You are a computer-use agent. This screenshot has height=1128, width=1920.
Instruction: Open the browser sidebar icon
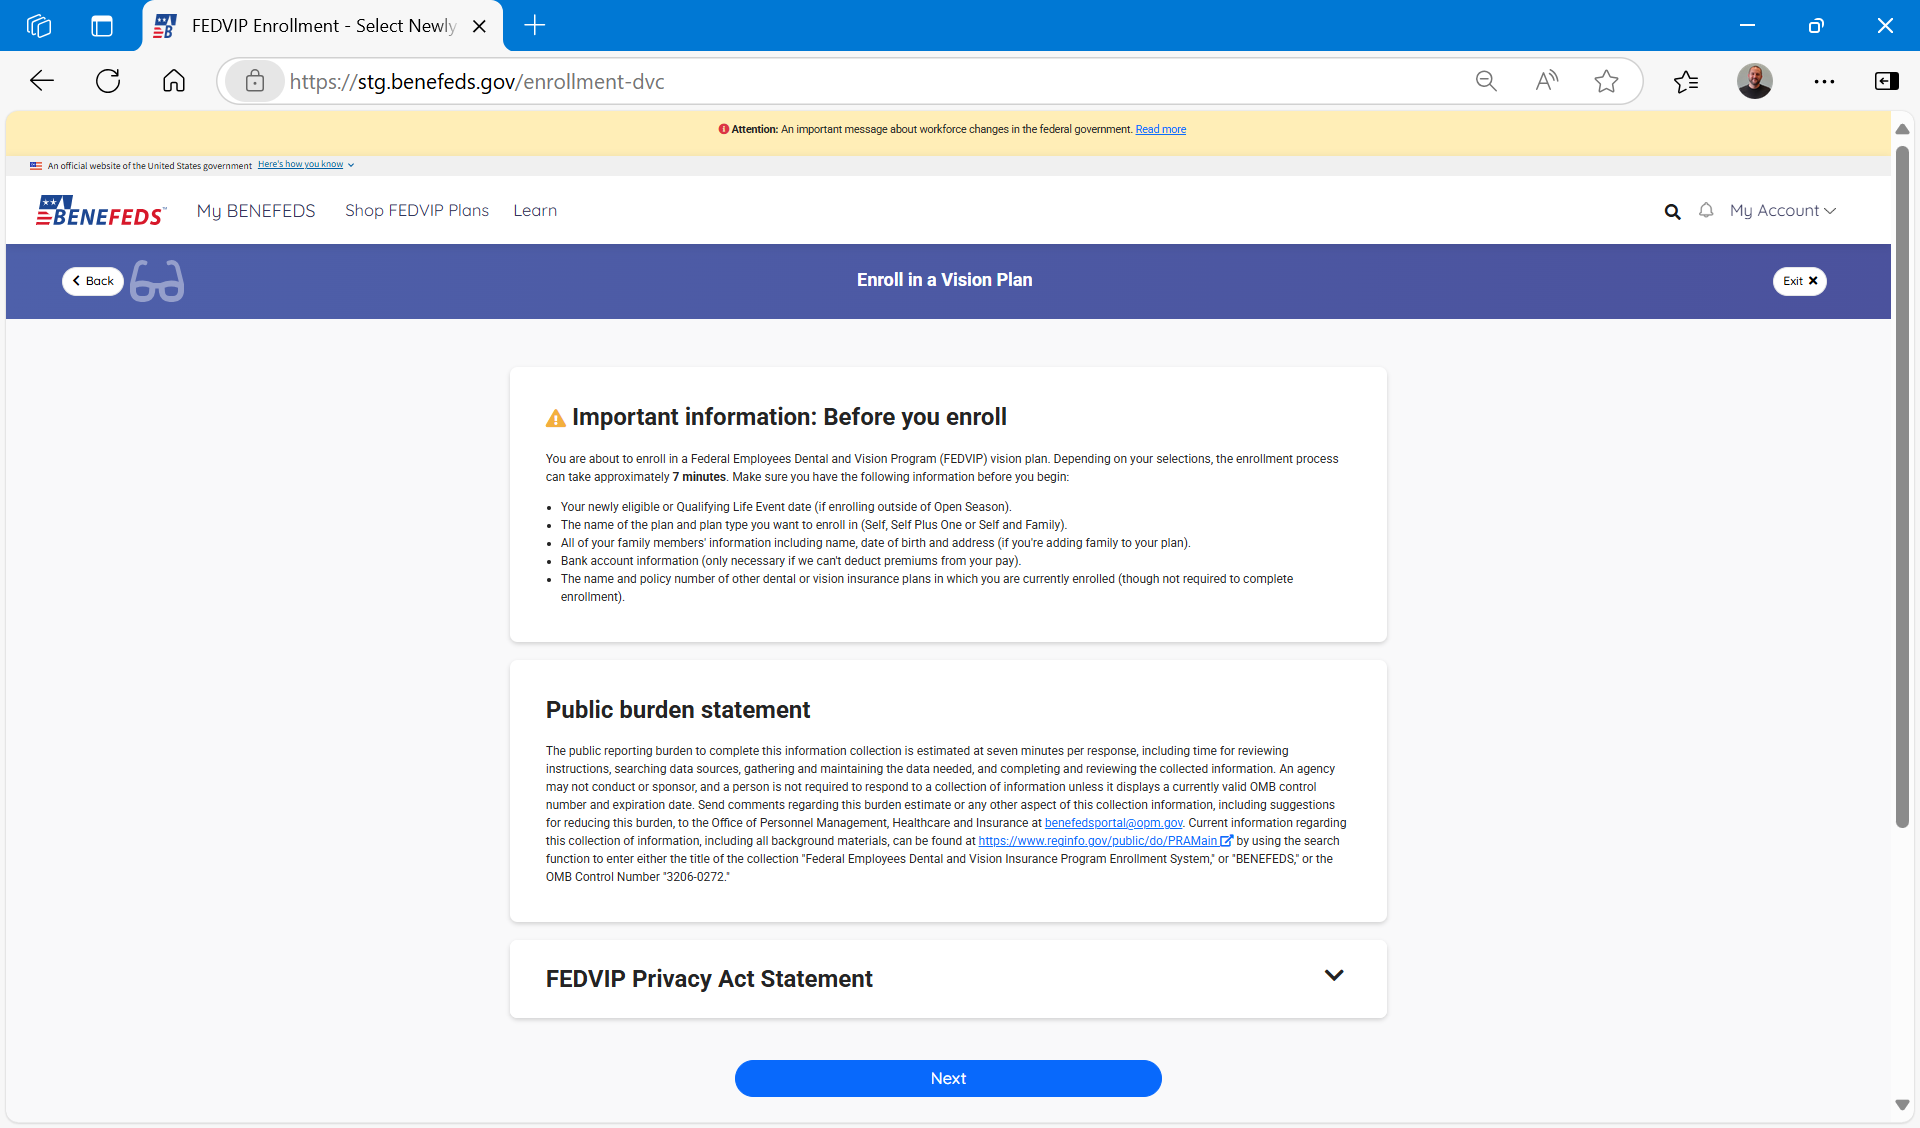coord(1886,81)
